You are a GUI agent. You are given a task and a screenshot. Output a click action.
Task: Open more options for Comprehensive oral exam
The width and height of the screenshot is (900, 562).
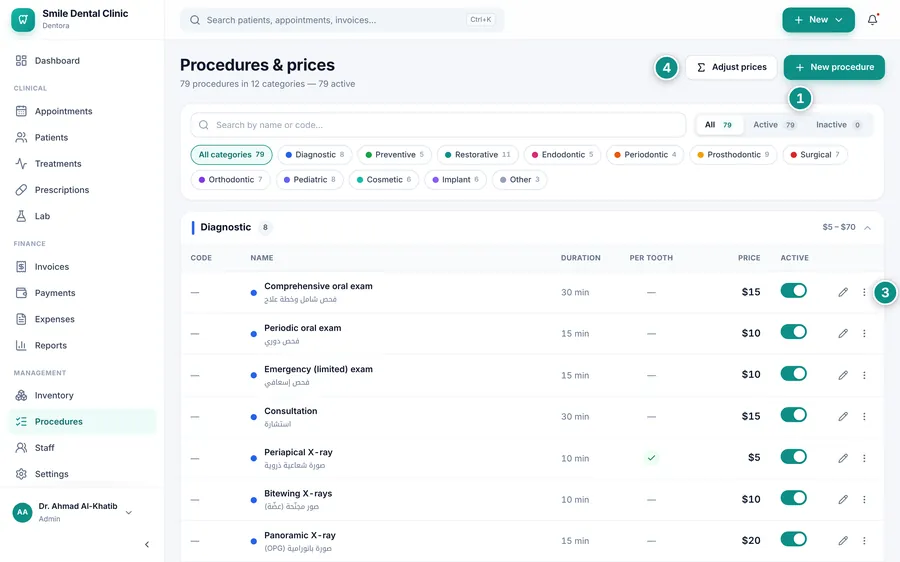pyautogui.click(x=864, y=292)
